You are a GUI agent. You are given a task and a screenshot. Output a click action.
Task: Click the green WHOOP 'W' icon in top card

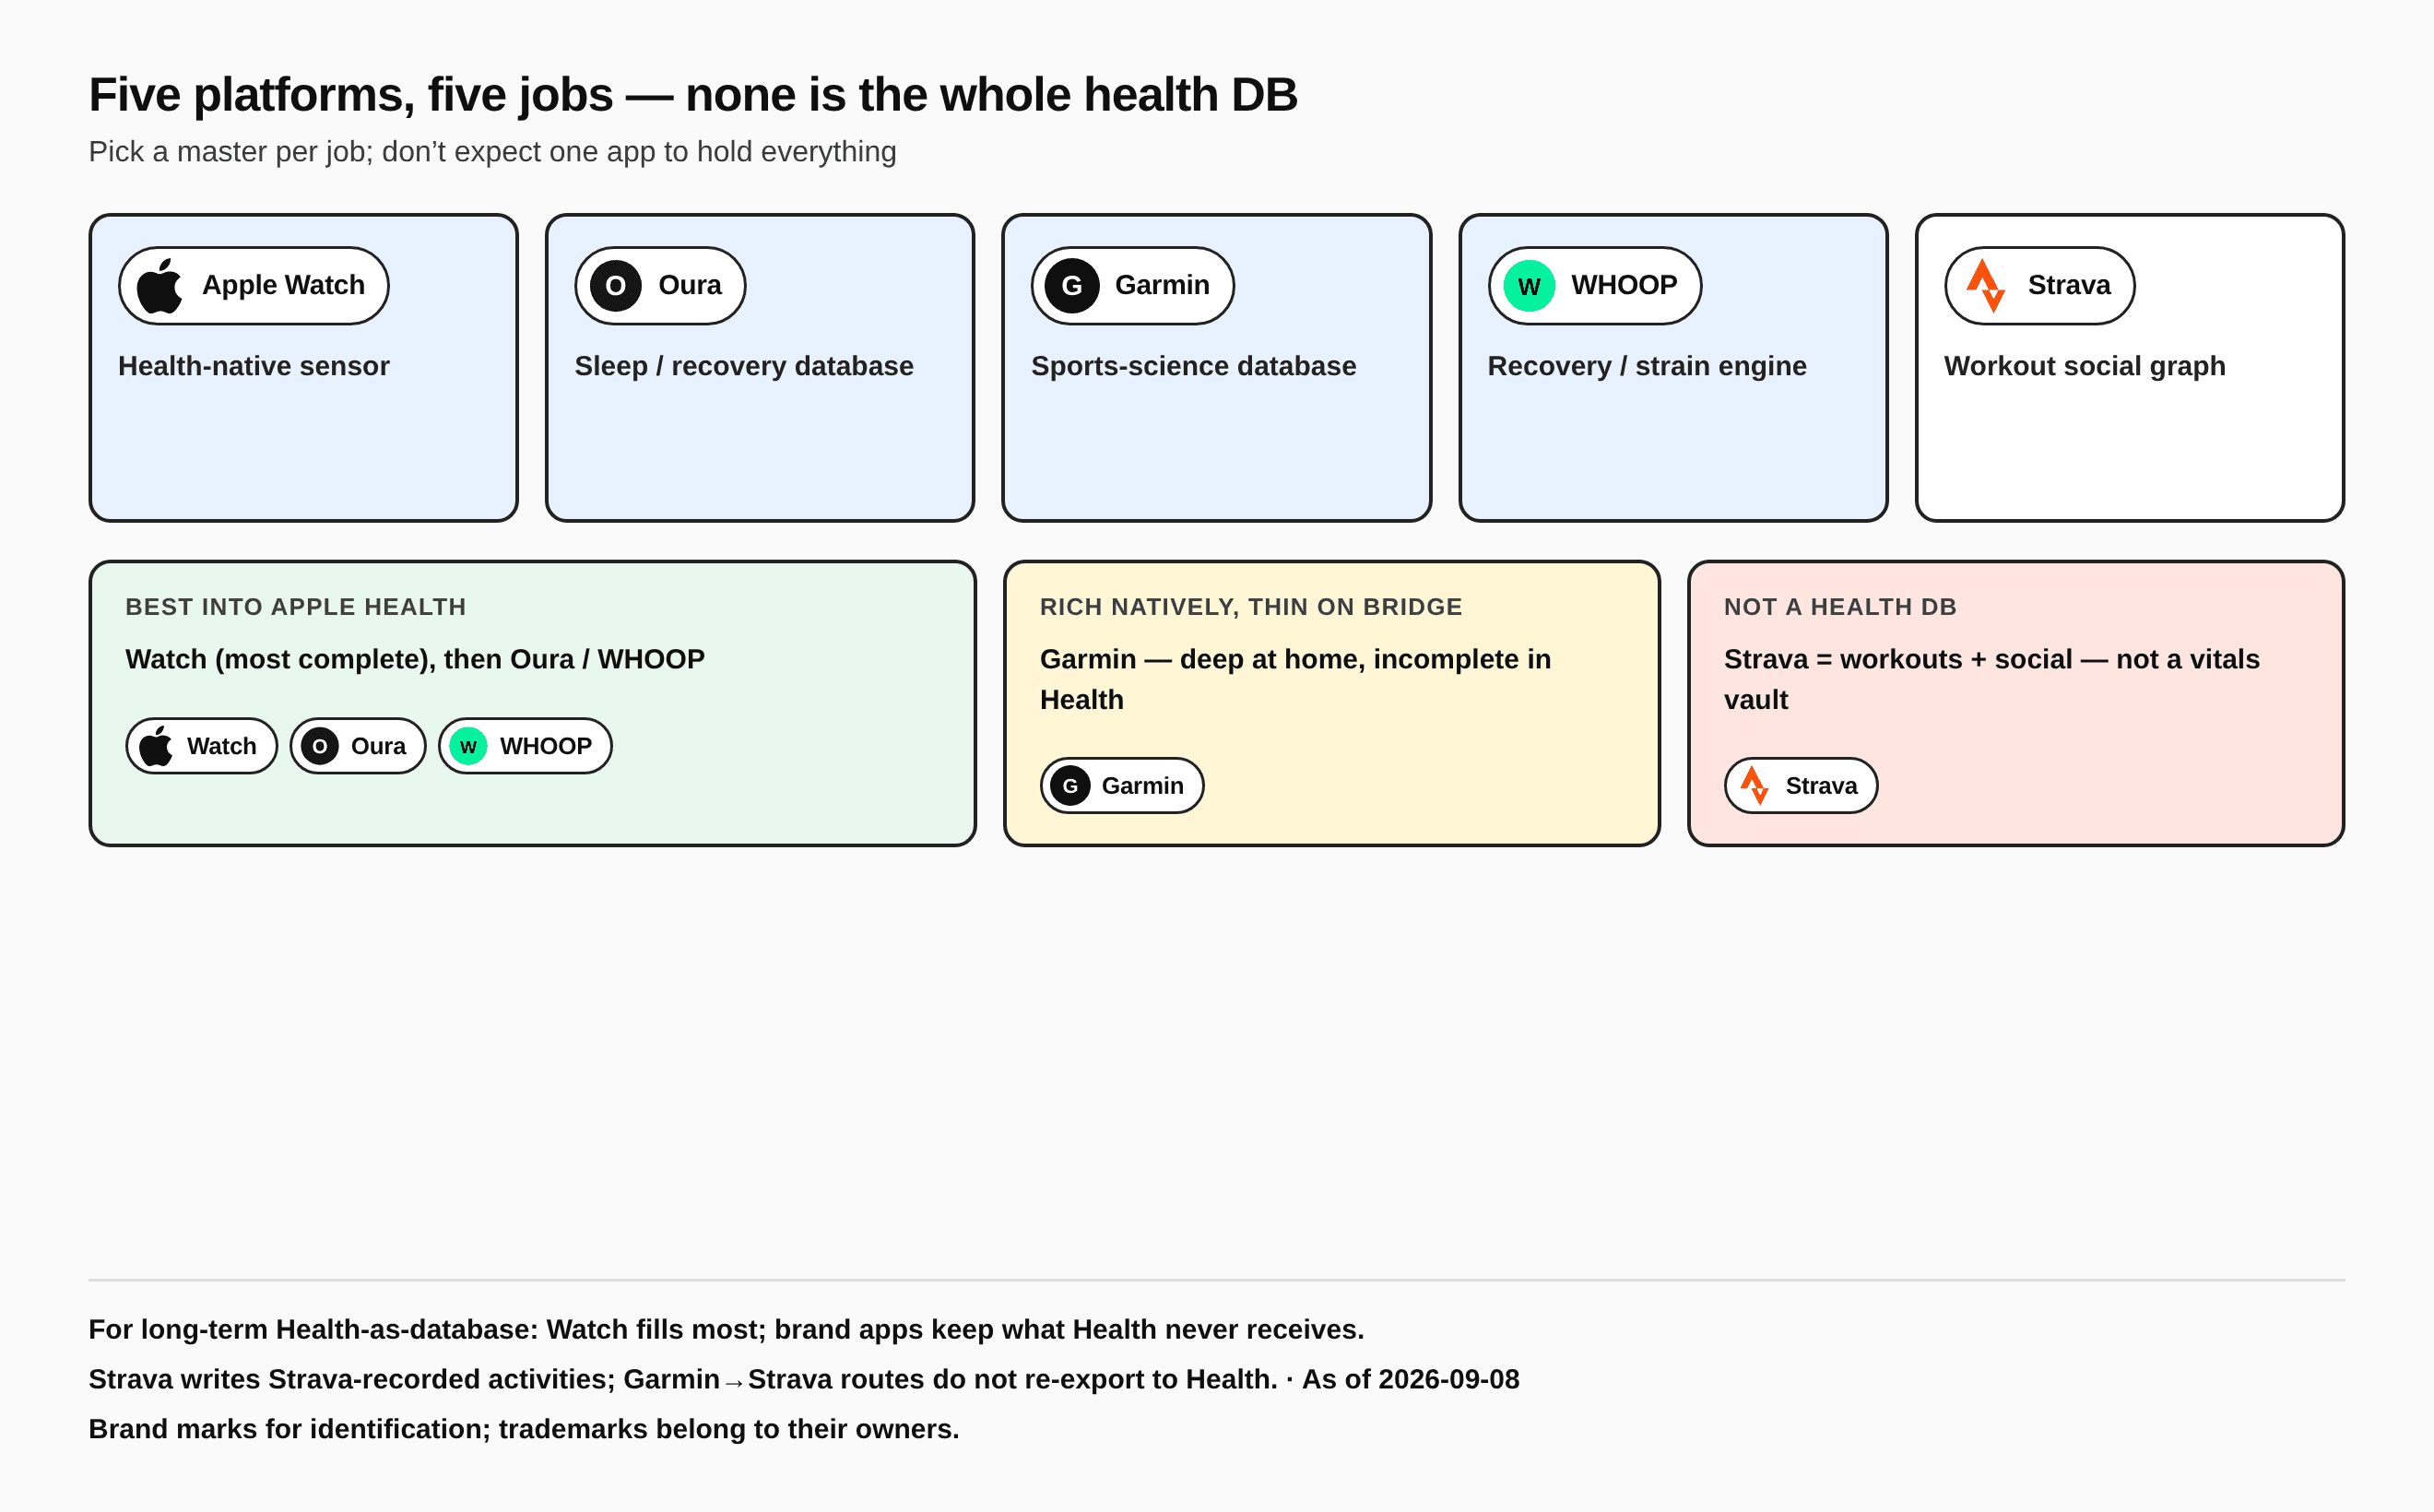(1529, 286)
